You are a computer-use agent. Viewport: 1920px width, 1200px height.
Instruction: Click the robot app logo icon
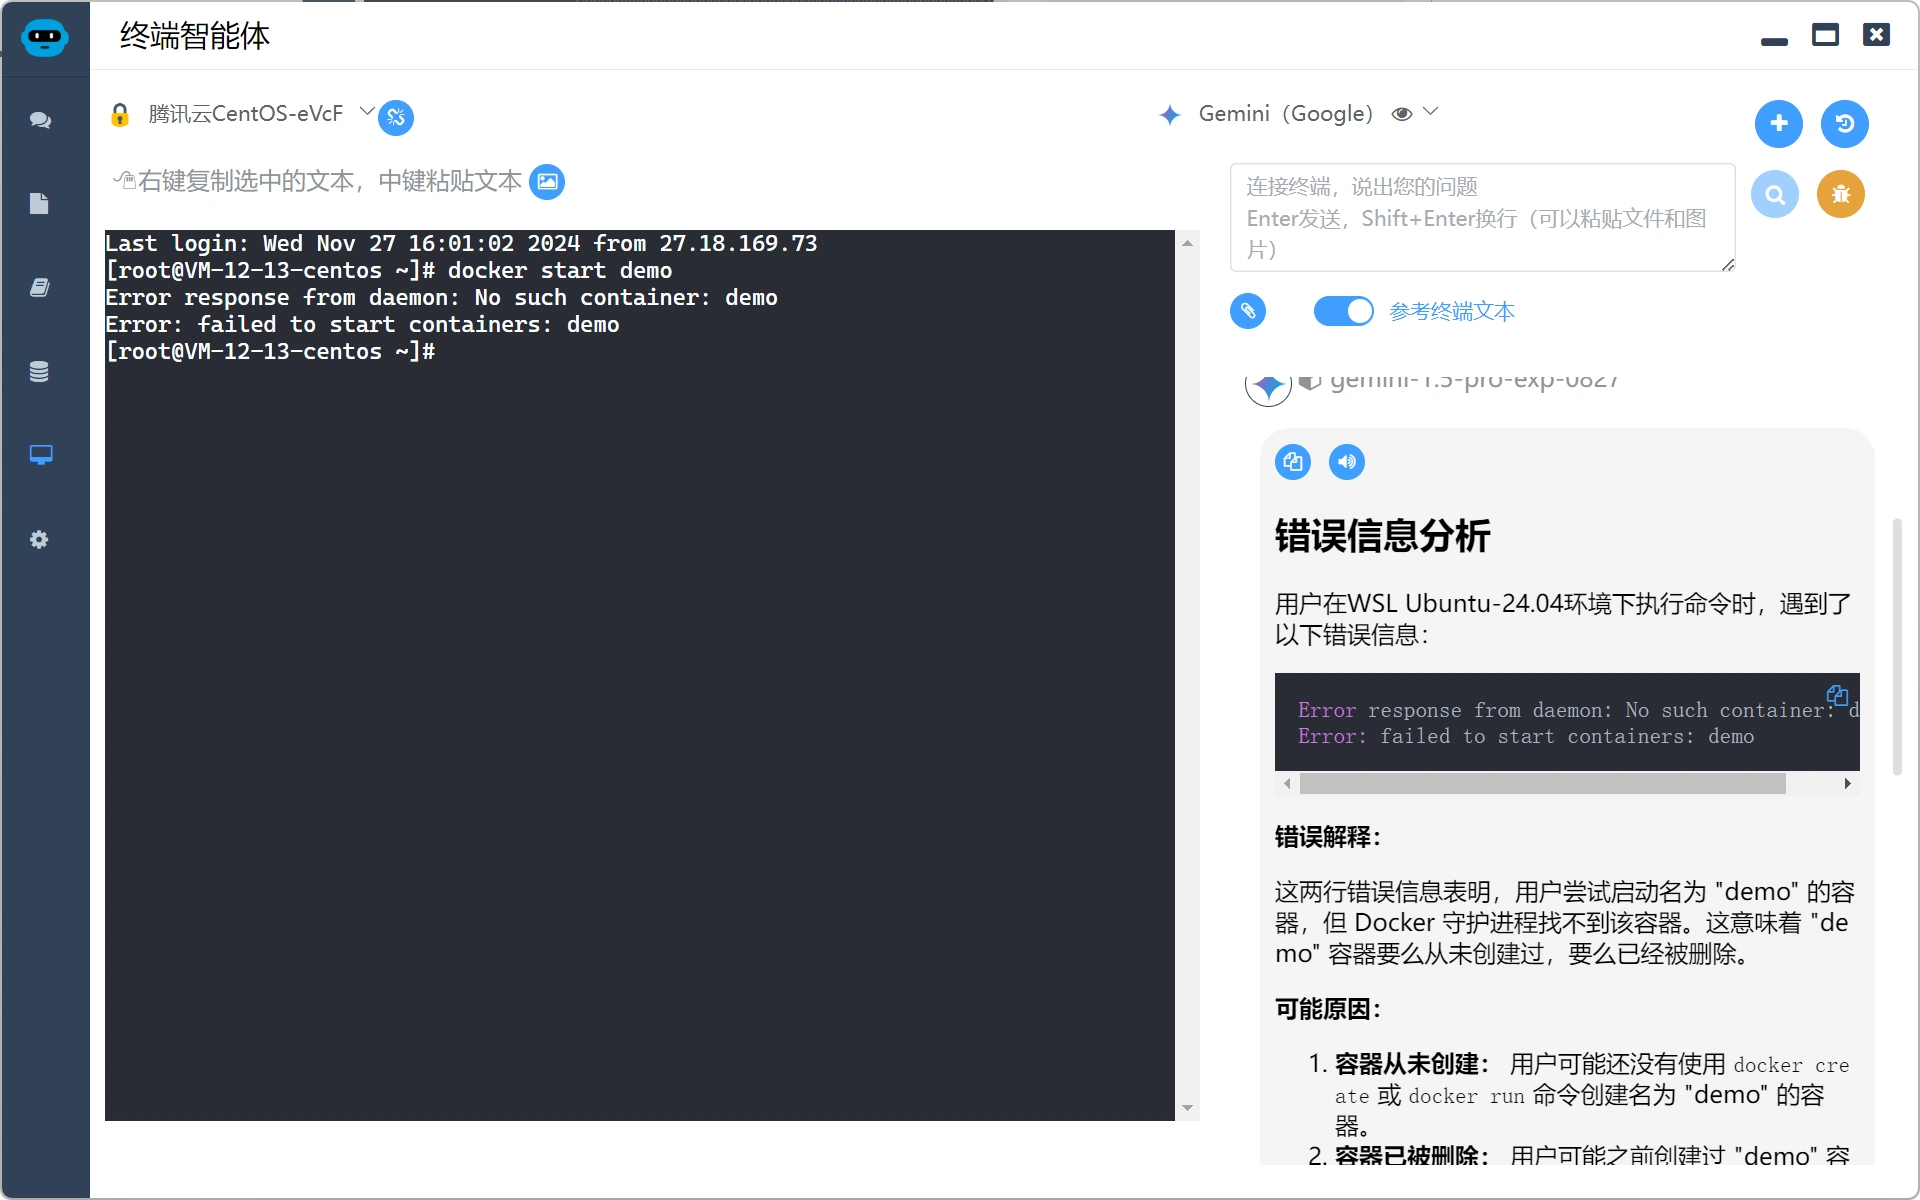pyautogui.click(x=44, y=37)
